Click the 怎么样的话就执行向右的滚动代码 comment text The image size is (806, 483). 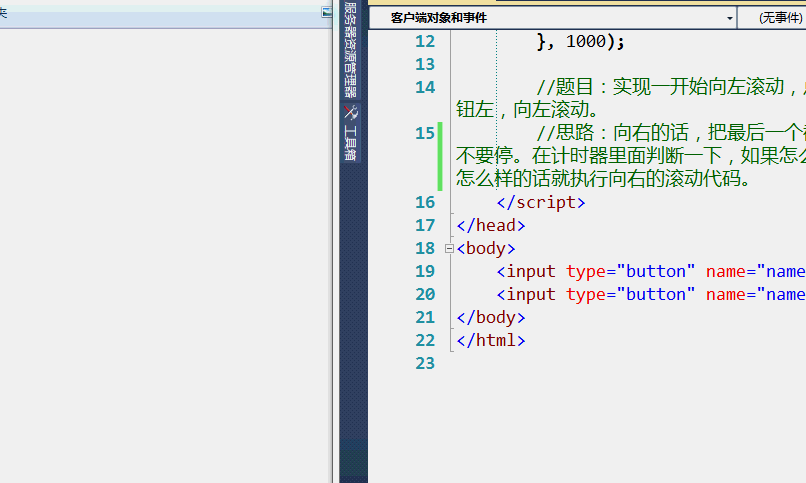point(603,179)
